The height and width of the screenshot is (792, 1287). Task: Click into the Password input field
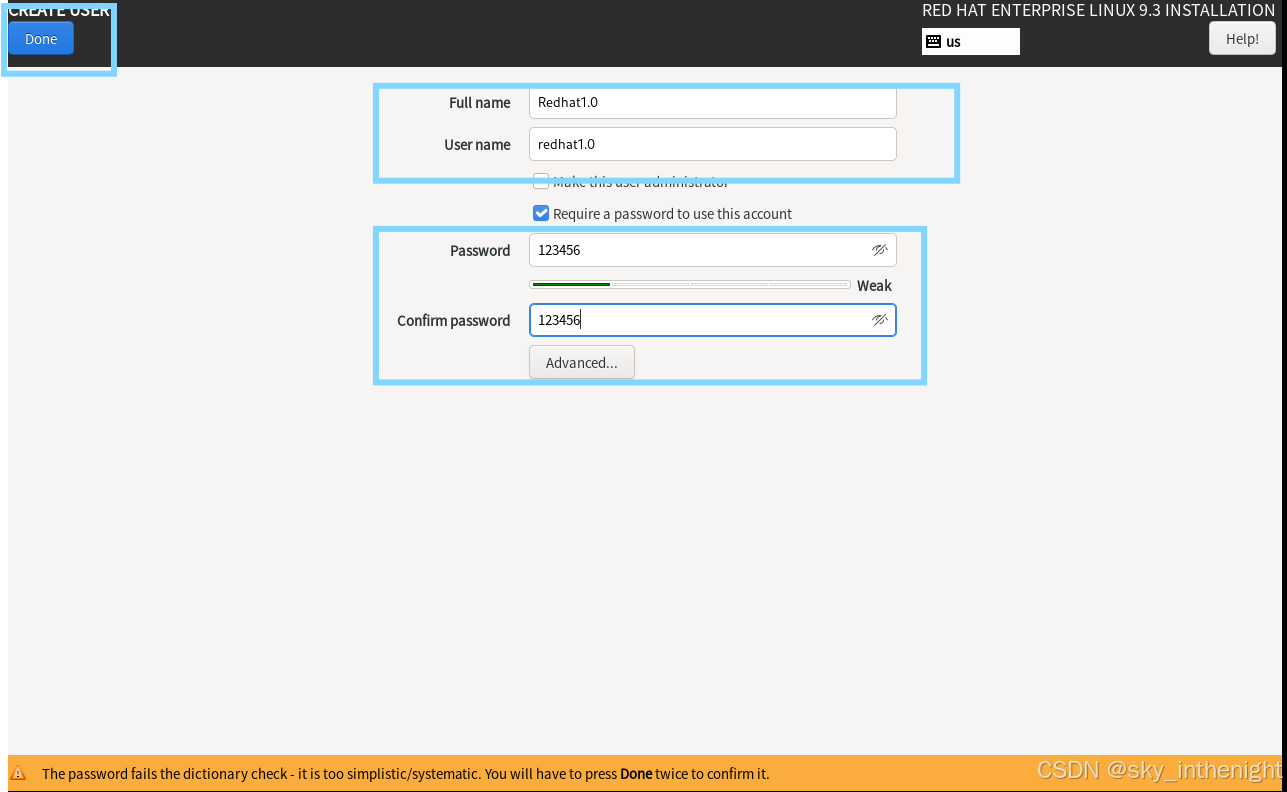pyautogui.click(x=713, y=250)
